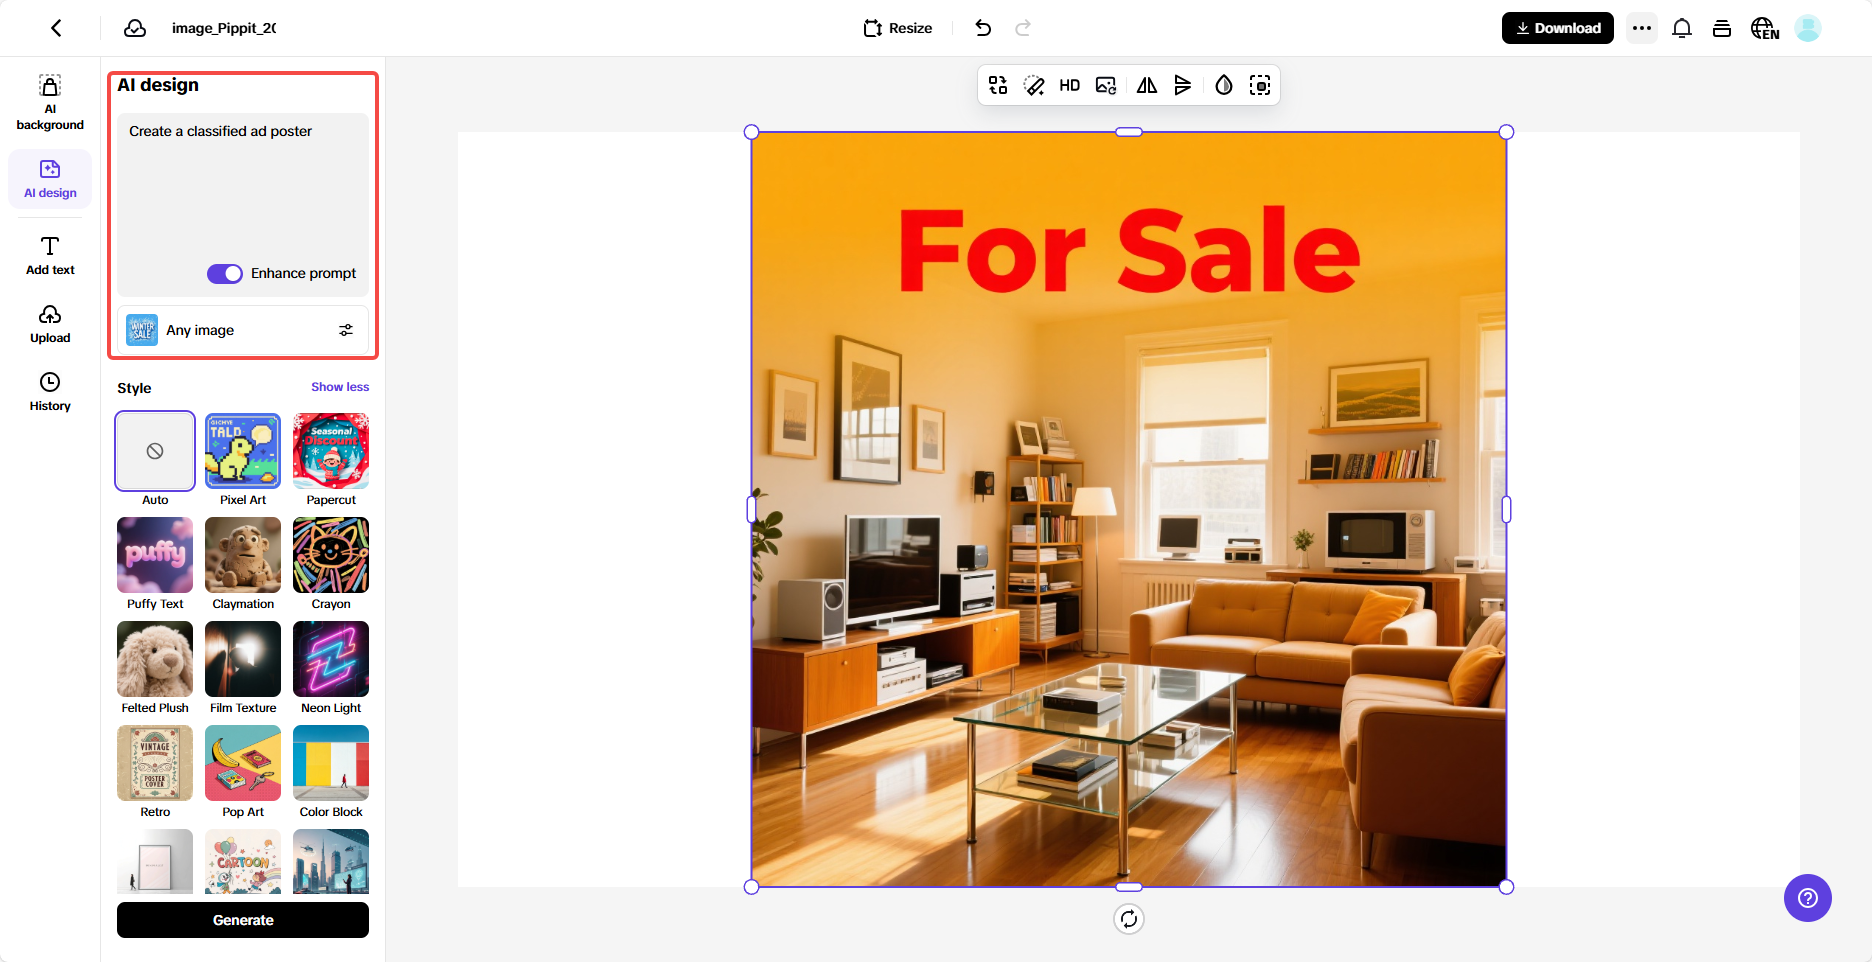Select the Pixel Art style
The width and height of the screenshot is (1872, 962).
click(x=242, y=451)
